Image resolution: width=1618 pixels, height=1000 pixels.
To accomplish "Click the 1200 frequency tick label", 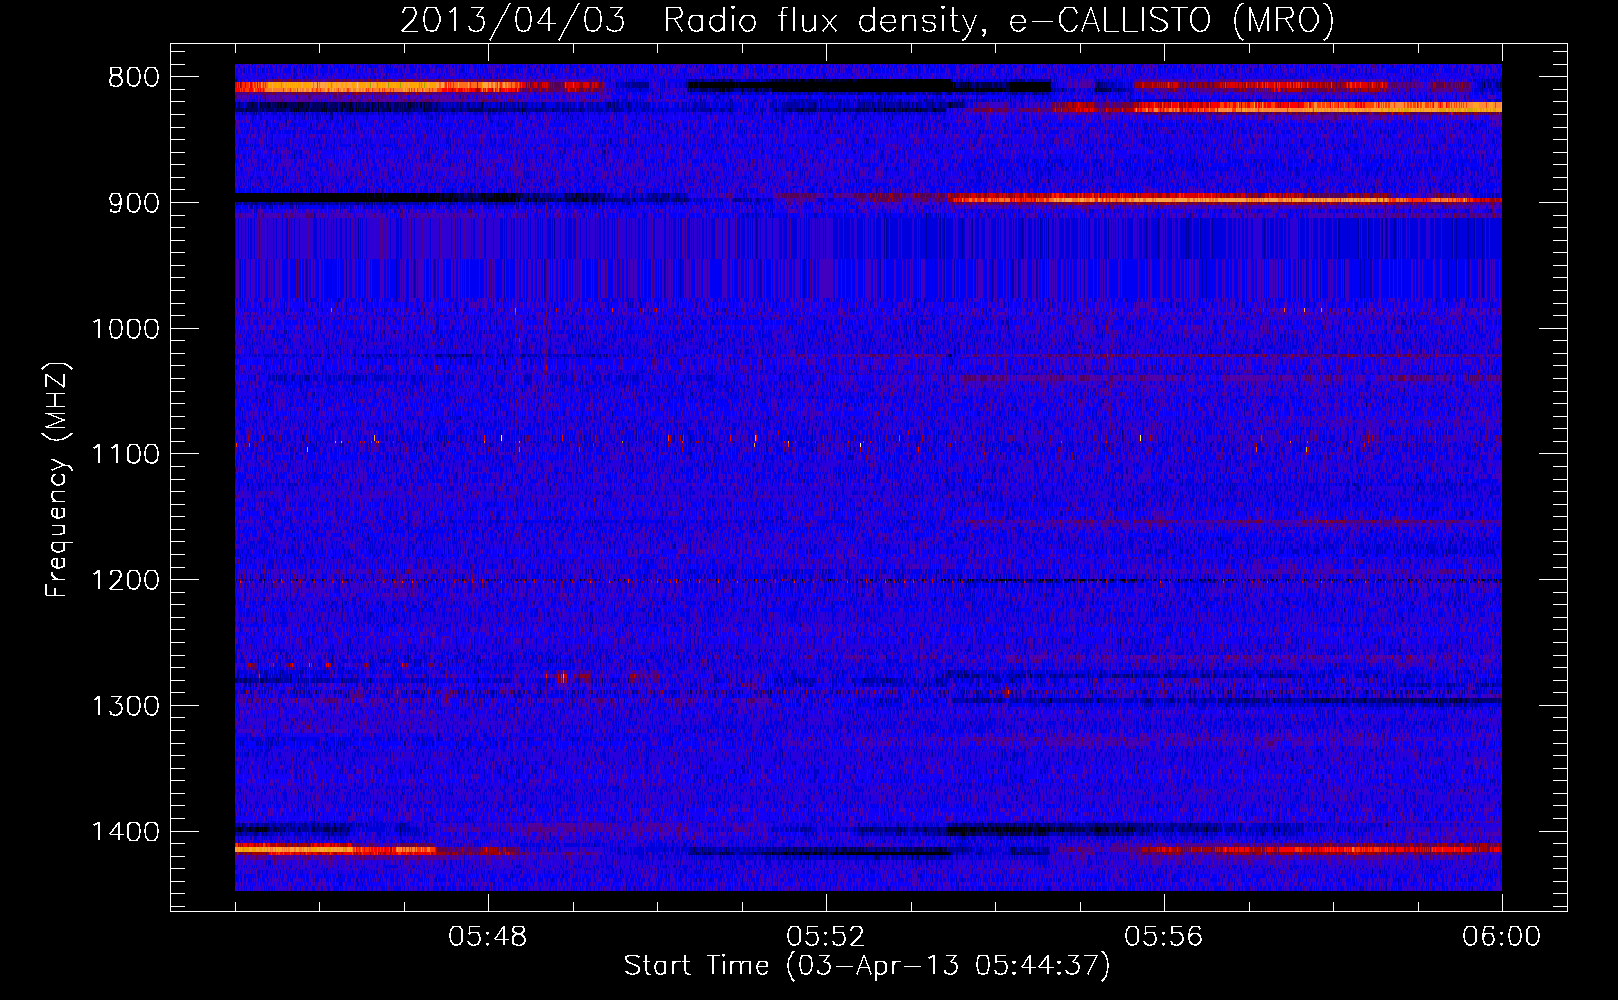I will click(x=125, y=581).
